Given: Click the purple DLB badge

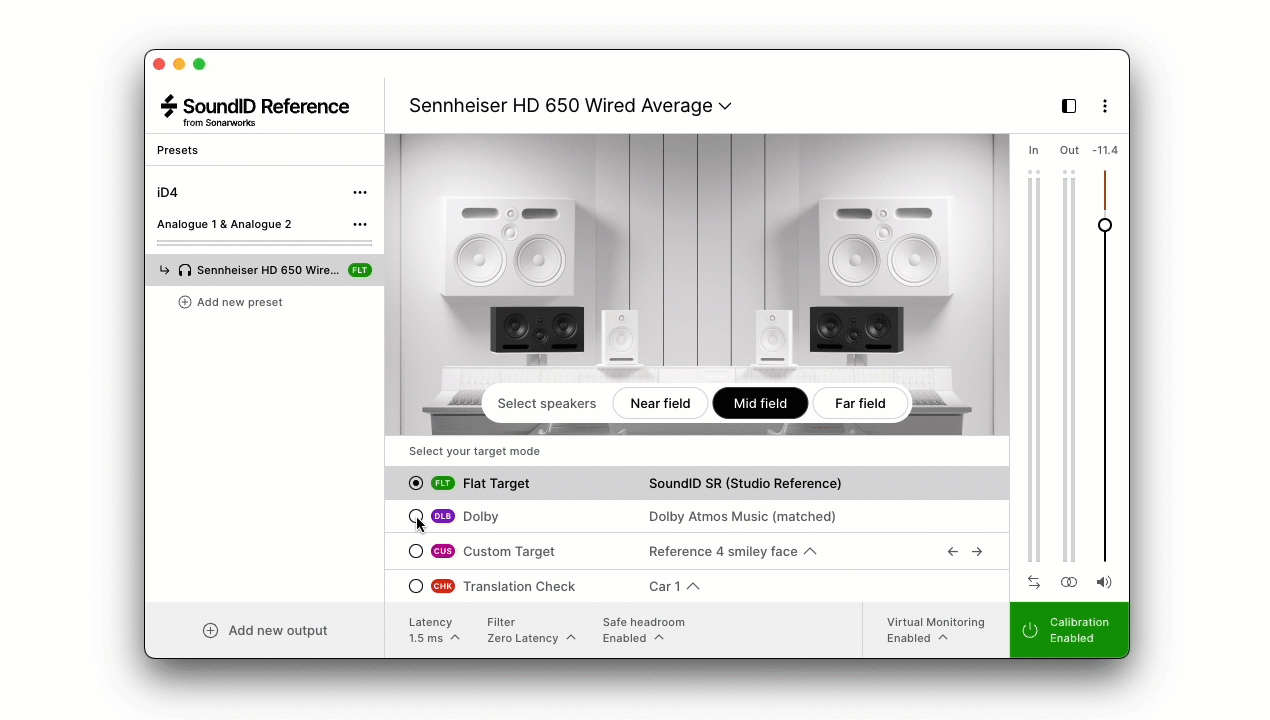Looking at the screenshot, I should coord(443,516).
